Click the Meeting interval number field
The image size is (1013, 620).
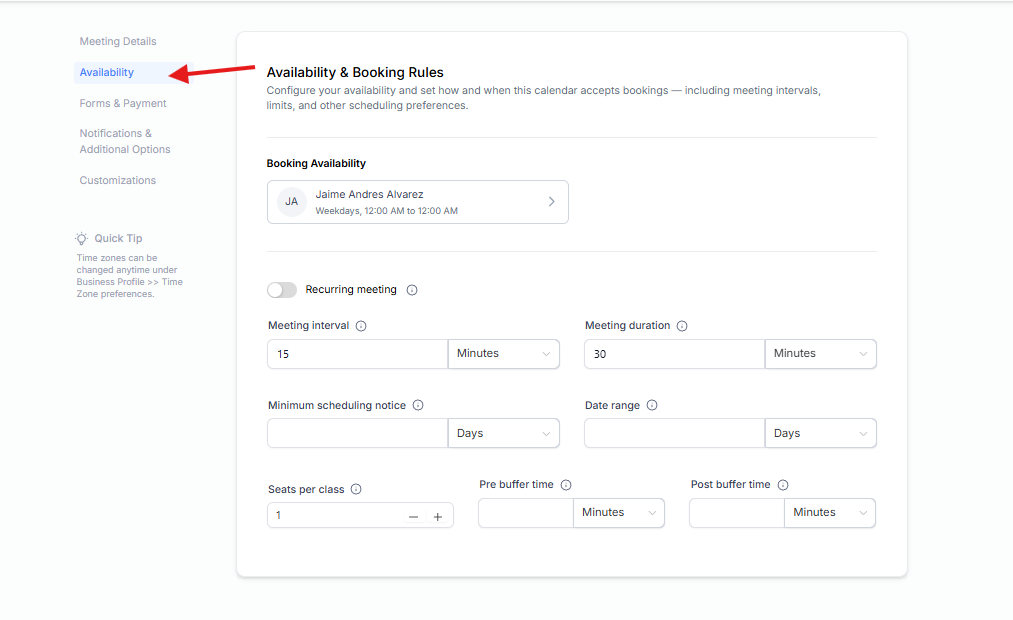coord(357,354)
